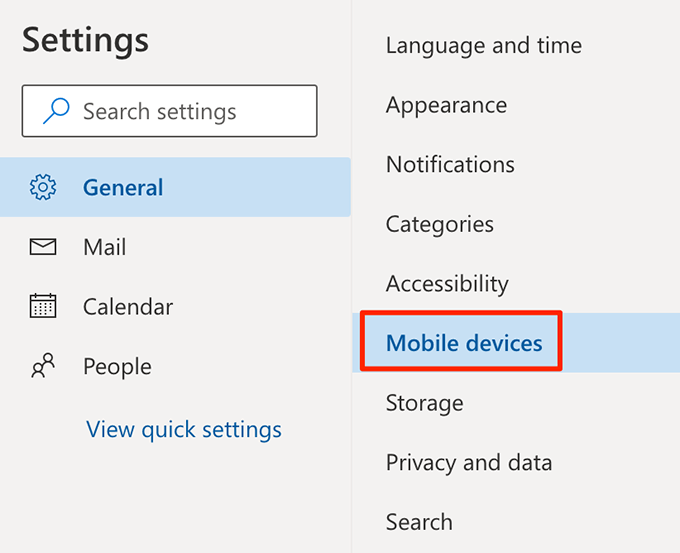Choose the Appearance option
The width and height of the screenshot is (680, 553).
(446, 105)
